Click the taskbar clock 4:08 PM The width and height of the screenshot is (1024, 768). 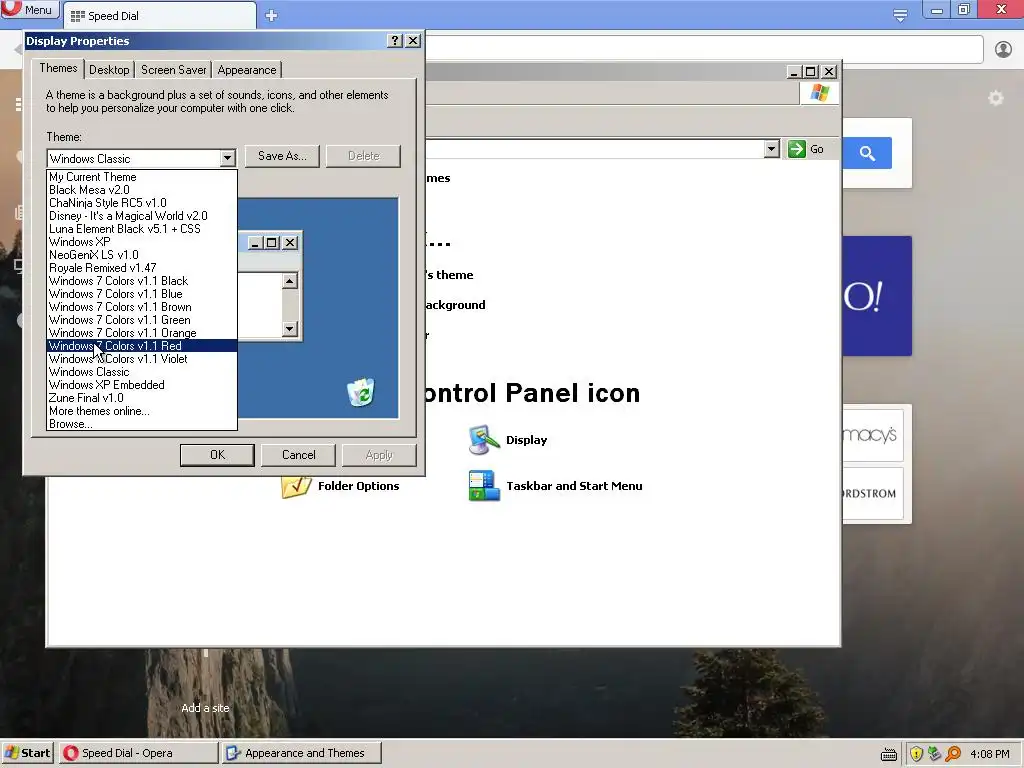click(990, 754)
